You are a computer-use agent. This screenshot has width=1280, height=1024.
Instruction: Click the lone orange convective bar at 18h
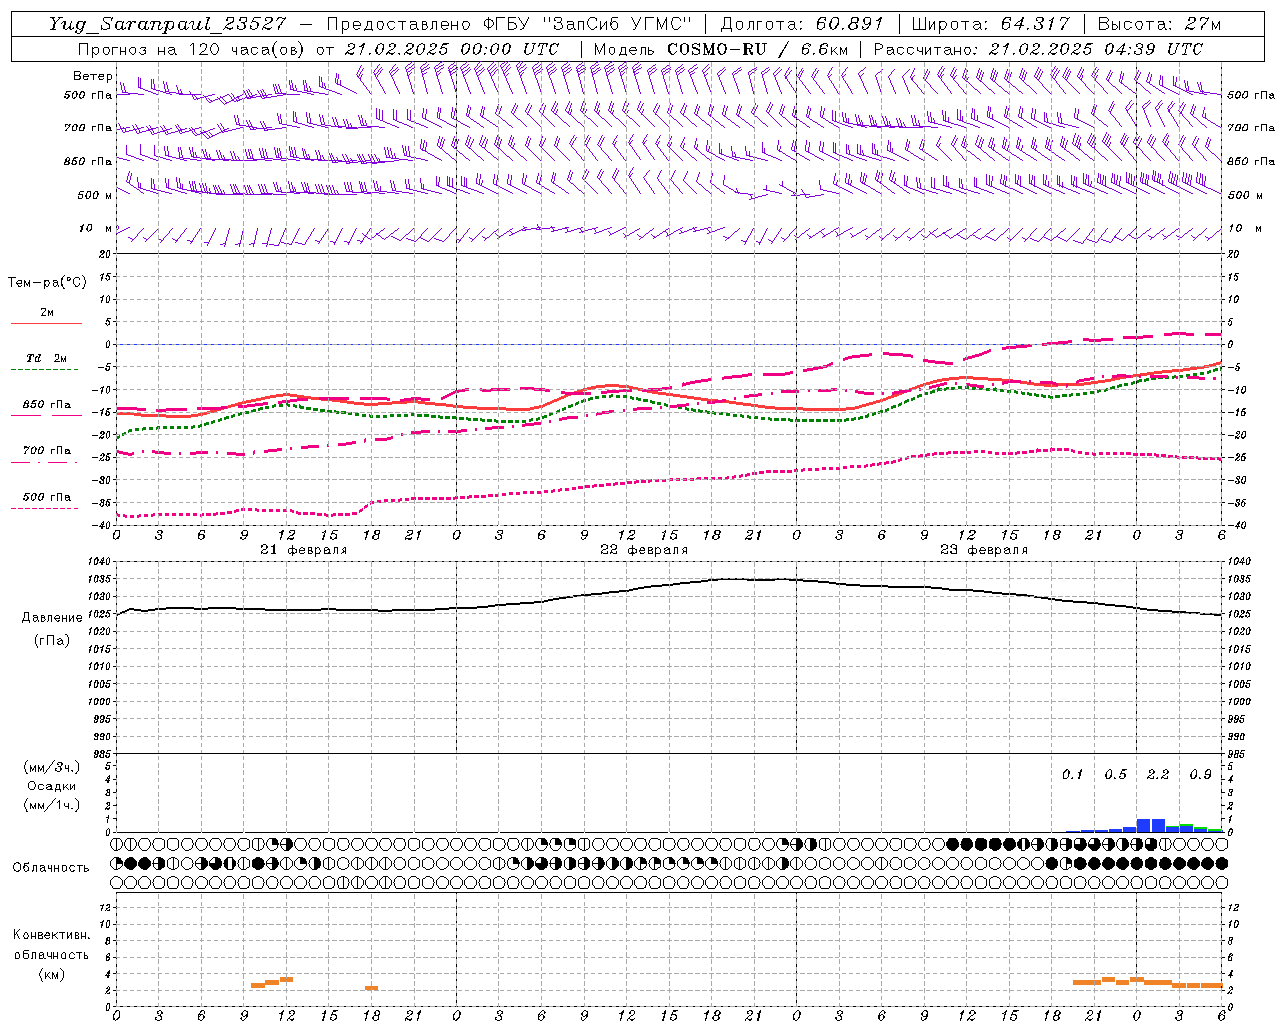(371, 988)
